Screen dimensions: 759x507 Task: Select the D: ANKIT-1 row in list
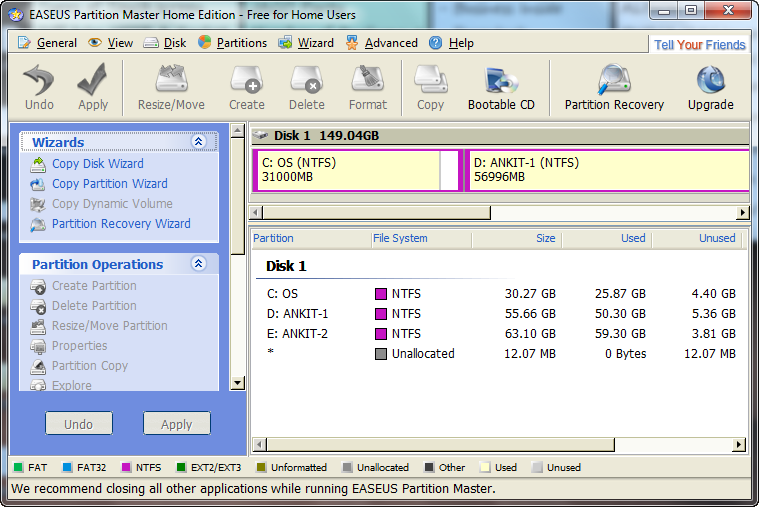pos(501,314)
